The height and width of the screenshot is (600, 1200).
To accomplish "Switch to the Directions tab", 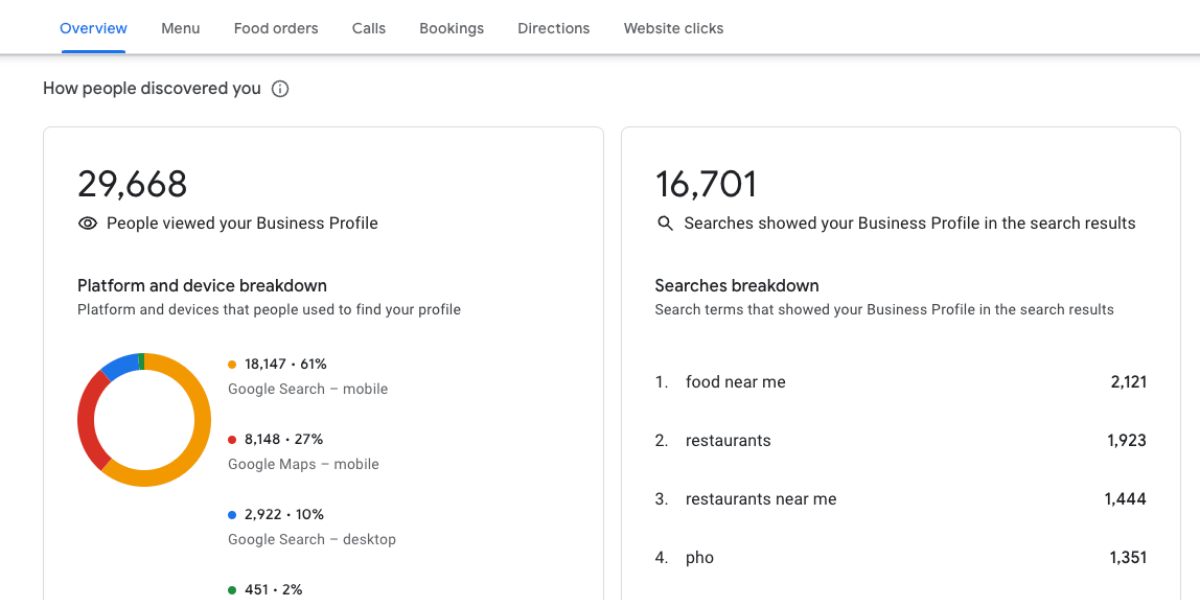I will [553, 28].
